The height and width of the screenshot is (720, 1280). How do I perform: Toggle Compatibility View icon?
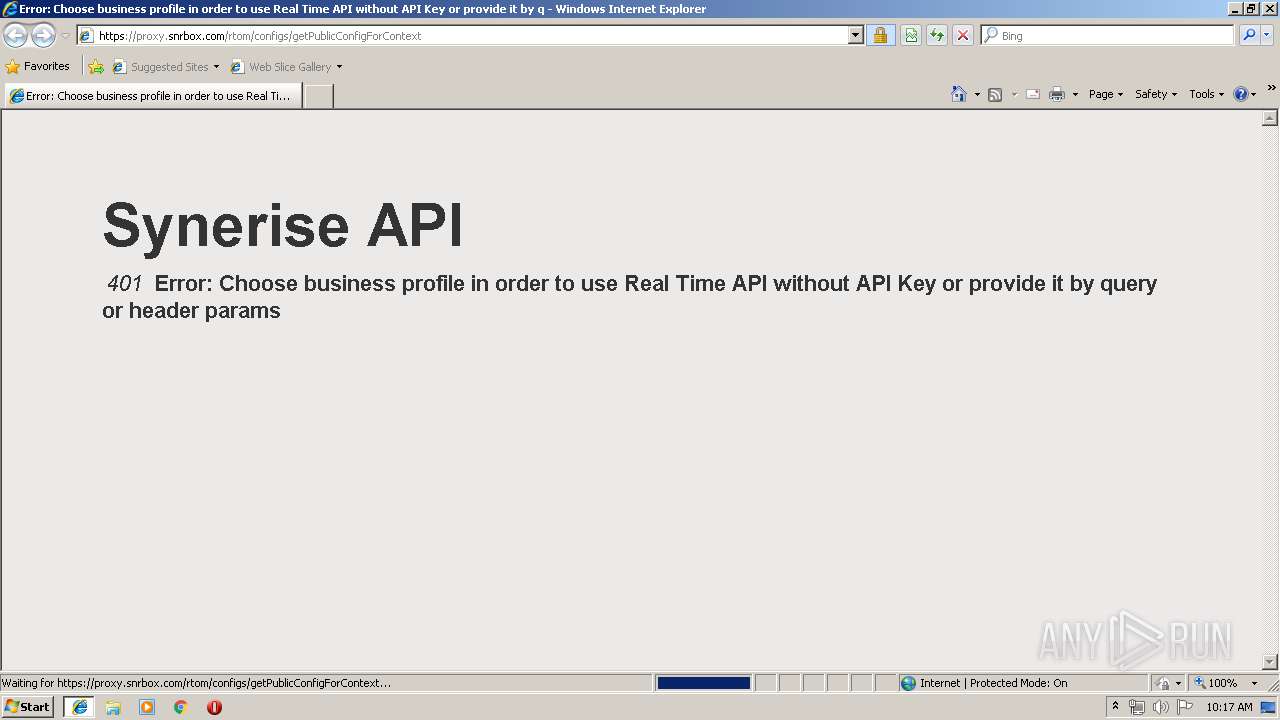pyautogui.click(x=911, y=36)
